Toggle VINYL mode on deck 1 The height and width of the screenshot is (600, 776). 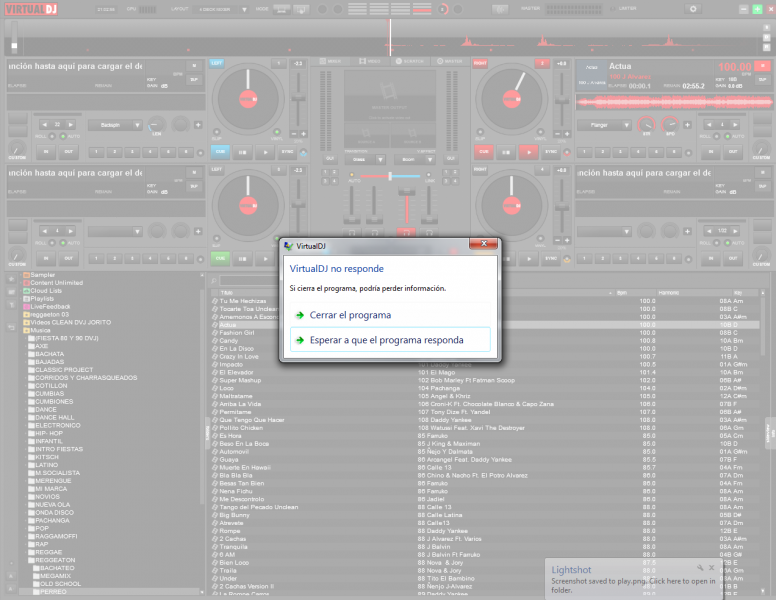point(277,132)
